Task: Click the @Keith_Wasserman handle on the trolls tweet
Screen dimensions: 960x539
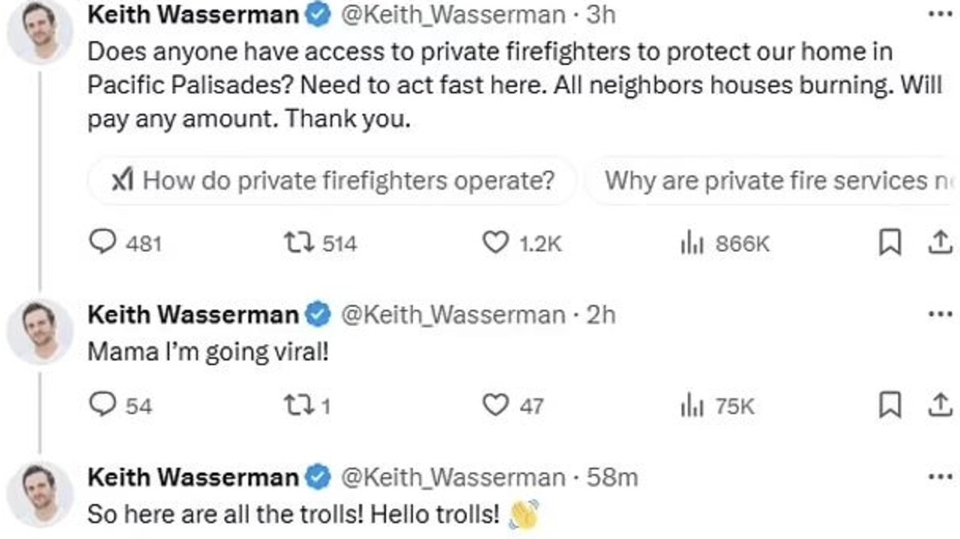Action: click(453, 477)
